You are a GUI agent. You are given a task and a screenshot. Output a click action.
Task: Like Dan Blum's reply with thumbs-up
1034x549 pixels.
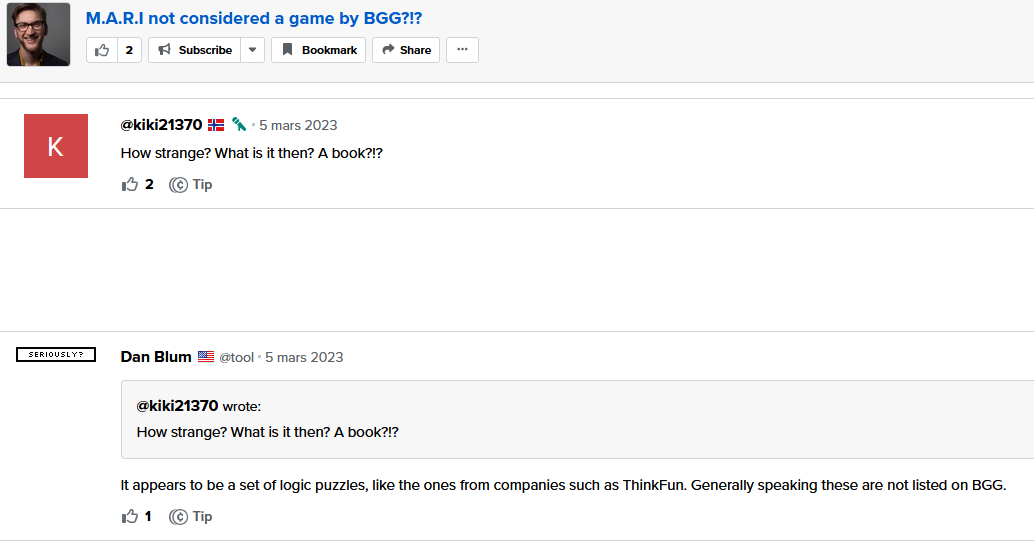click(x=130, y=516)
